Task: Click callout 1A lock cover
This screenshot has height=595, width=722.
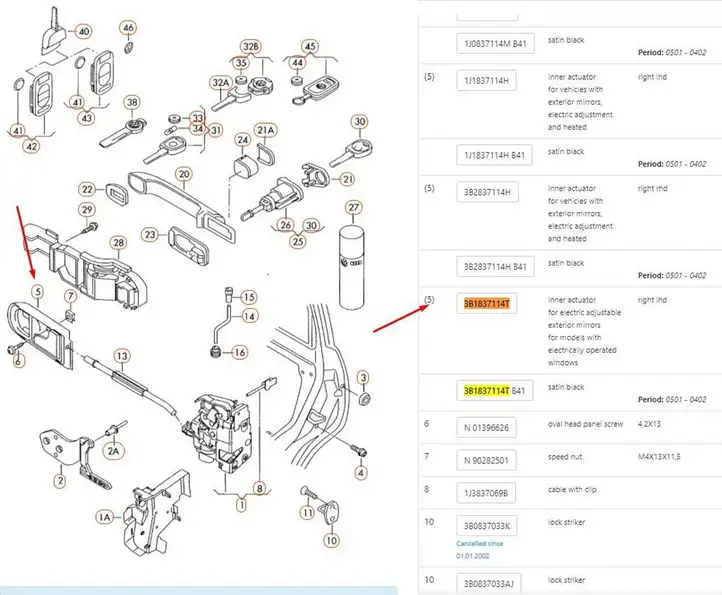Action: click(105, 518)
